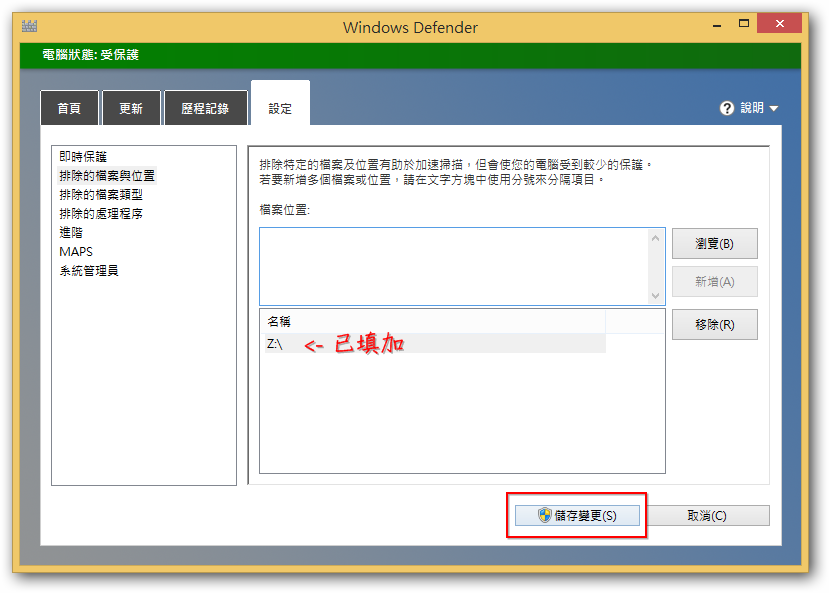The height and width of the screenshot is (593, 829).
Task: Click inside the 檔案位置 text box
Action: (453, 265)
